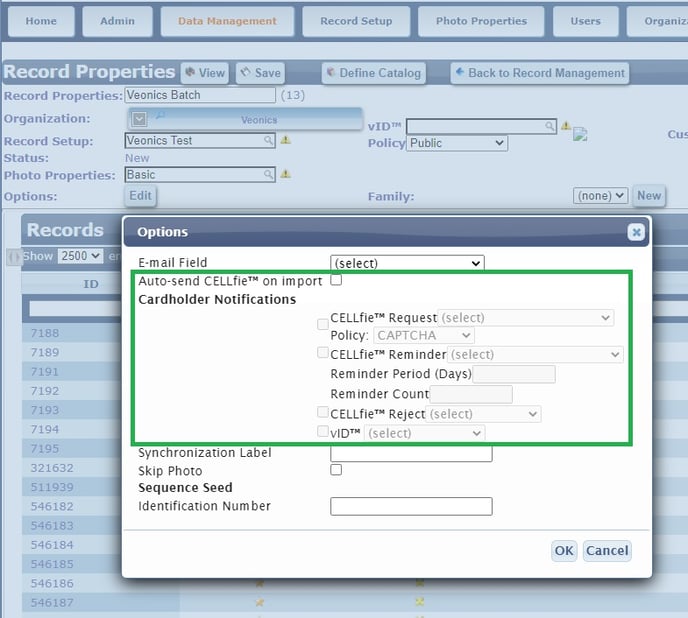Open the Admin tab

click(117, 21)
